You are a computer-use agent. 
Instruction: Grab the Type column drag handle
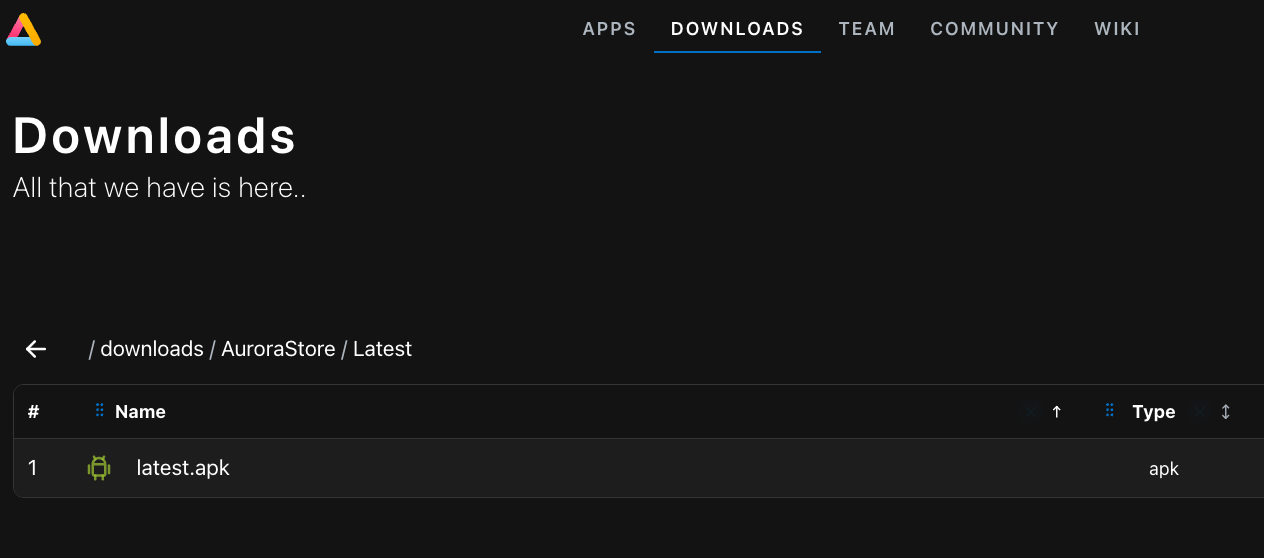(x=1109, y=411)
